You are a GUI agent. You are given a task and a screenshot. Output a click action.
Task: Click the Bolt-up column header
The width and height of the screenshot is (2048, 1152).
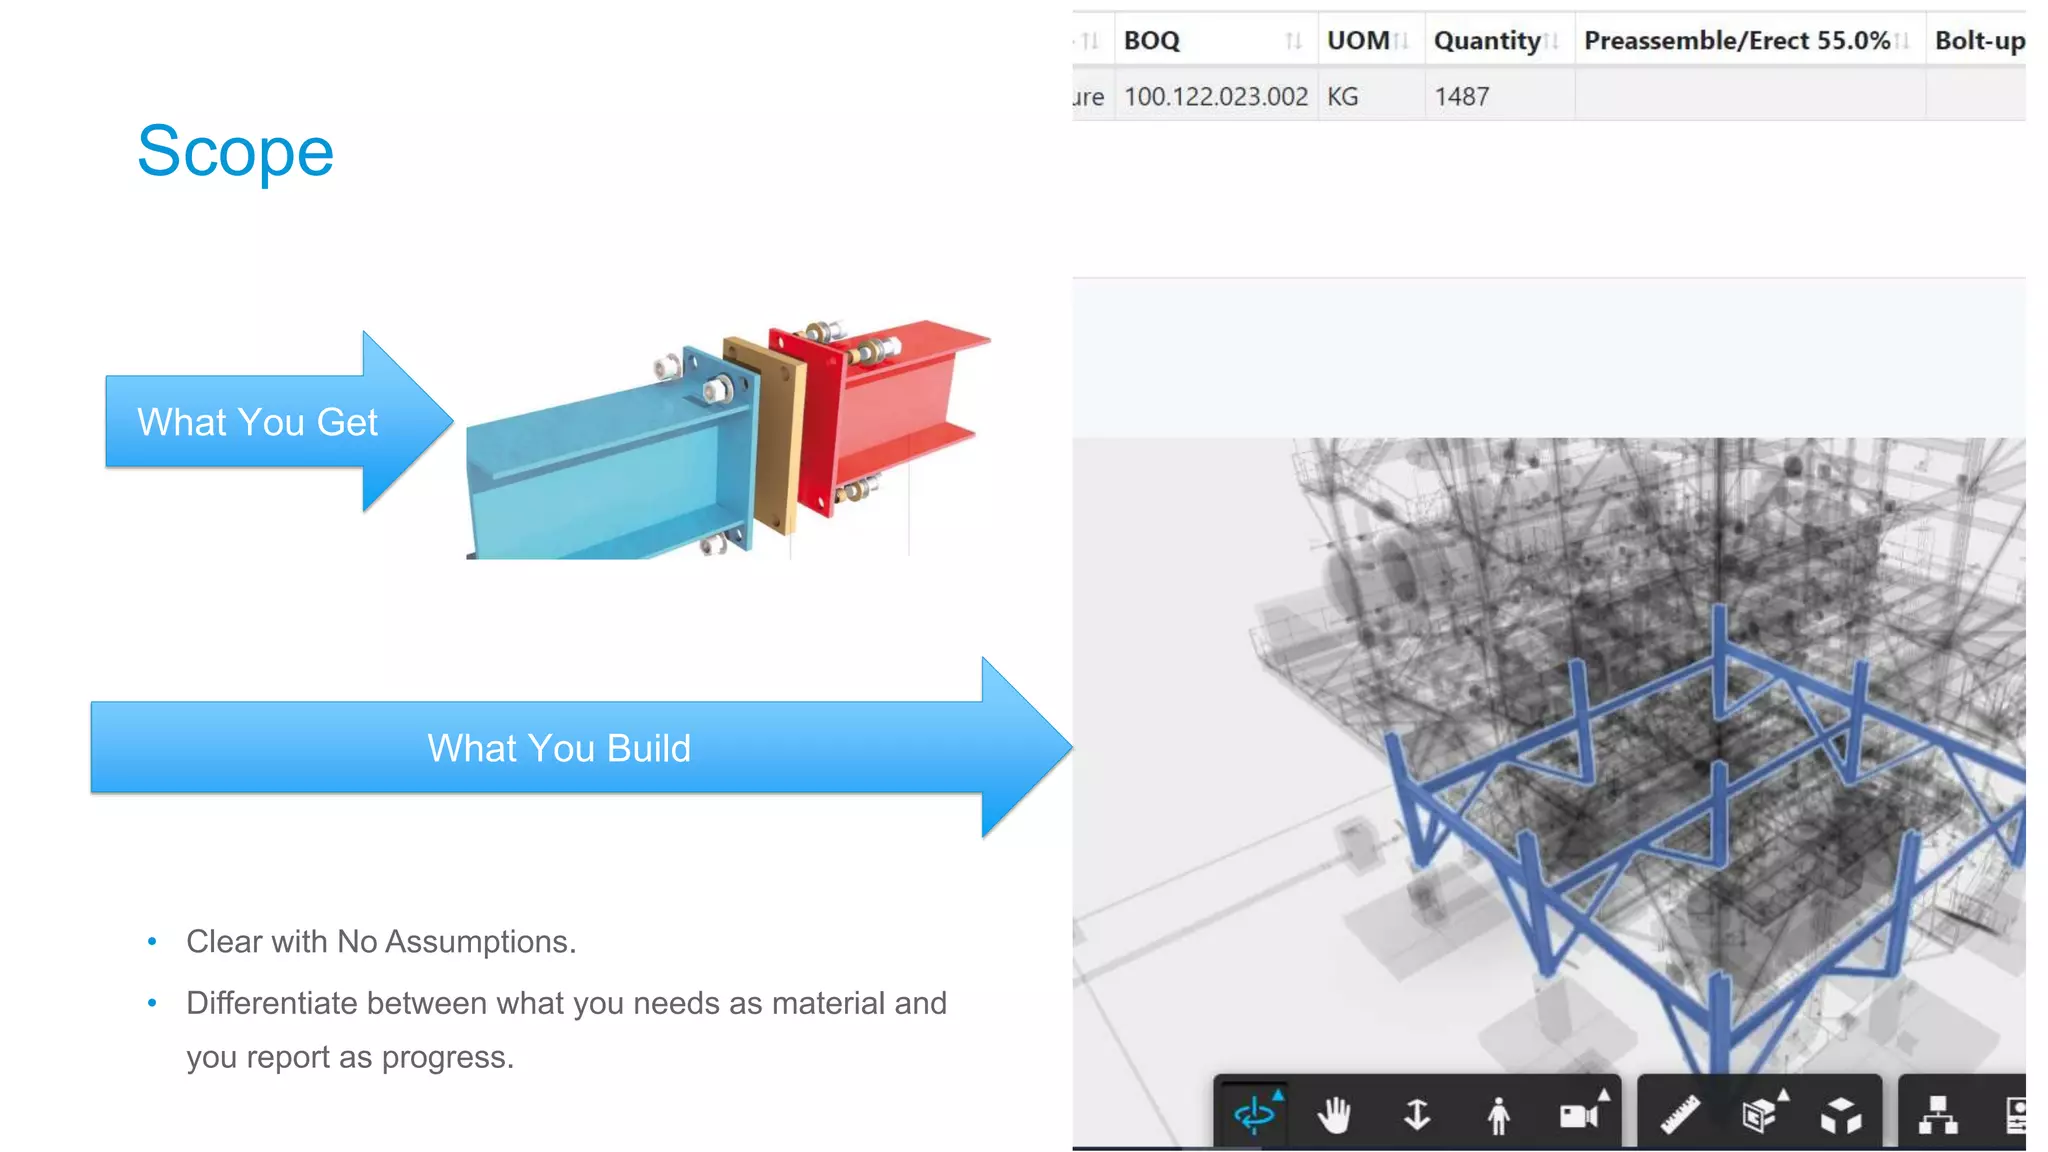pyautogui.click(x=1979, y=41)
